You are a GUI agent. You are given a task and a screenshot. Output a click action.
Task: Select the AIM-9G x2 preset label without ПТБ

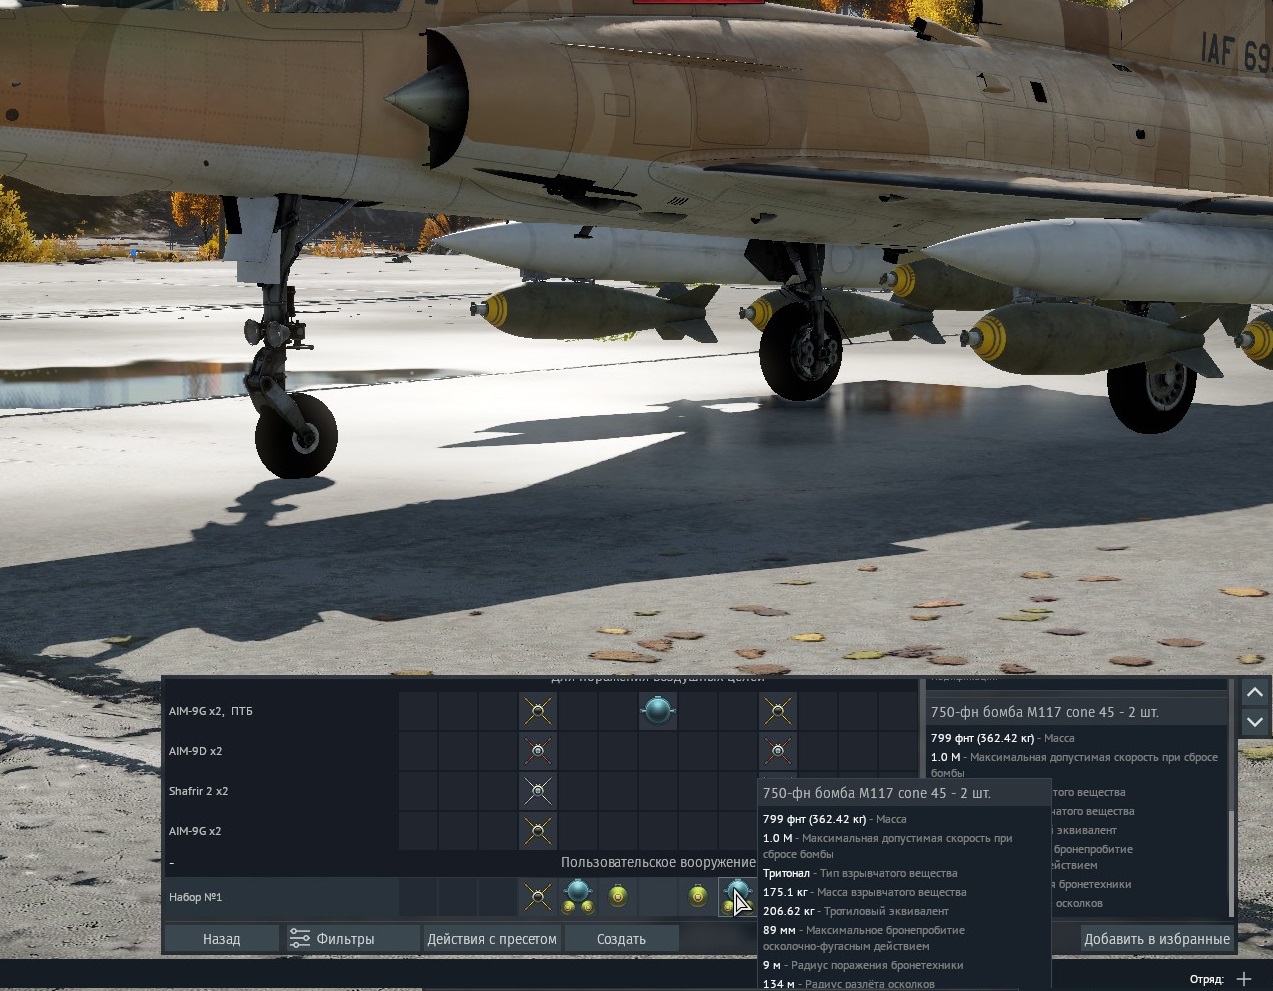[196, 831]
